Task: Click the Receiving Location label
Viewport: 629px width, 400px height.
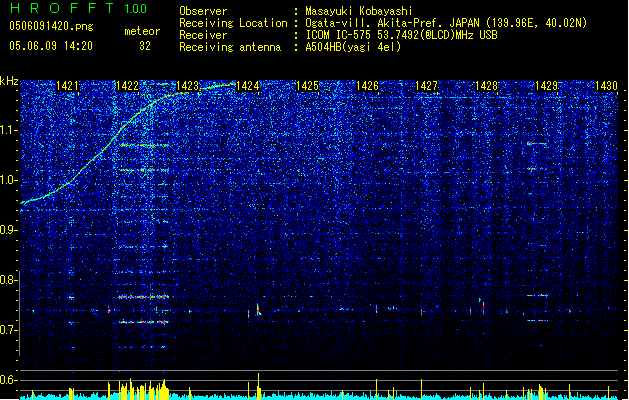Action: coord(233,23)
